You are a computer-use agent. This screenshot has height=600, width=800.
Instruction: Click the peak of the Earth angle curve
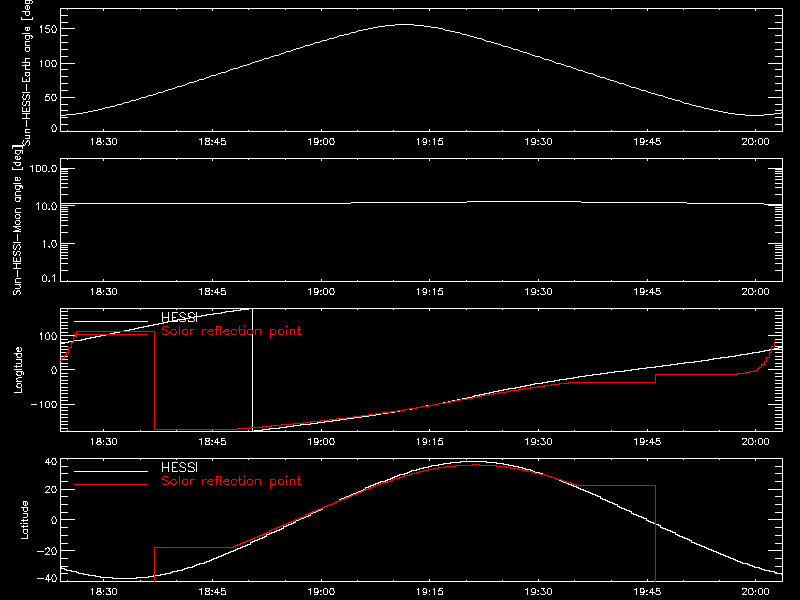coord(405,24)
